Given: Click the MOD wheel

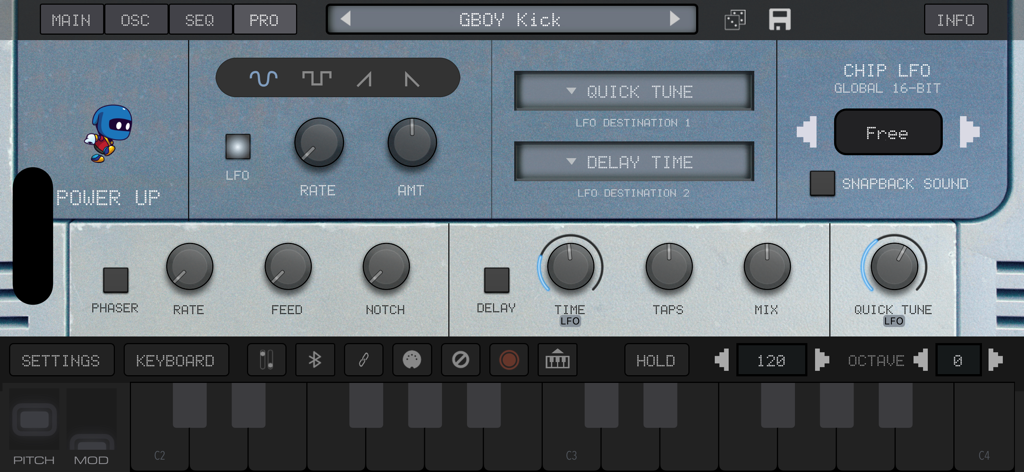Looking at the screenshot, I should (91, 419).
